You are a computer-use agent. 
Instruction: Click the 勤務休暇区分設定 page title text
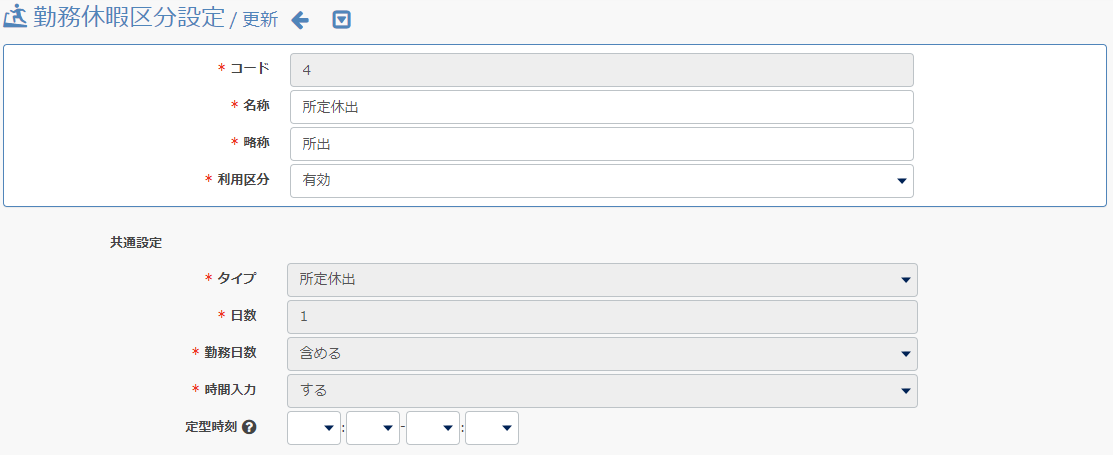(128, 18)
